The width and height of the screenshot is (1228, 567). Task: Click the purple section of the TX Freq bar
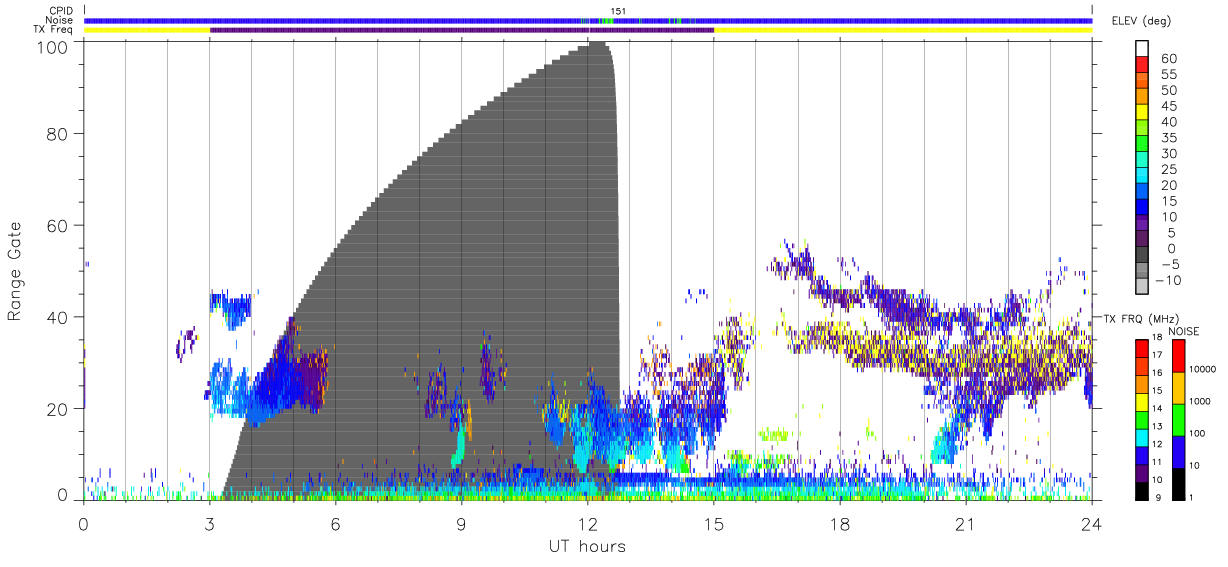461,30
